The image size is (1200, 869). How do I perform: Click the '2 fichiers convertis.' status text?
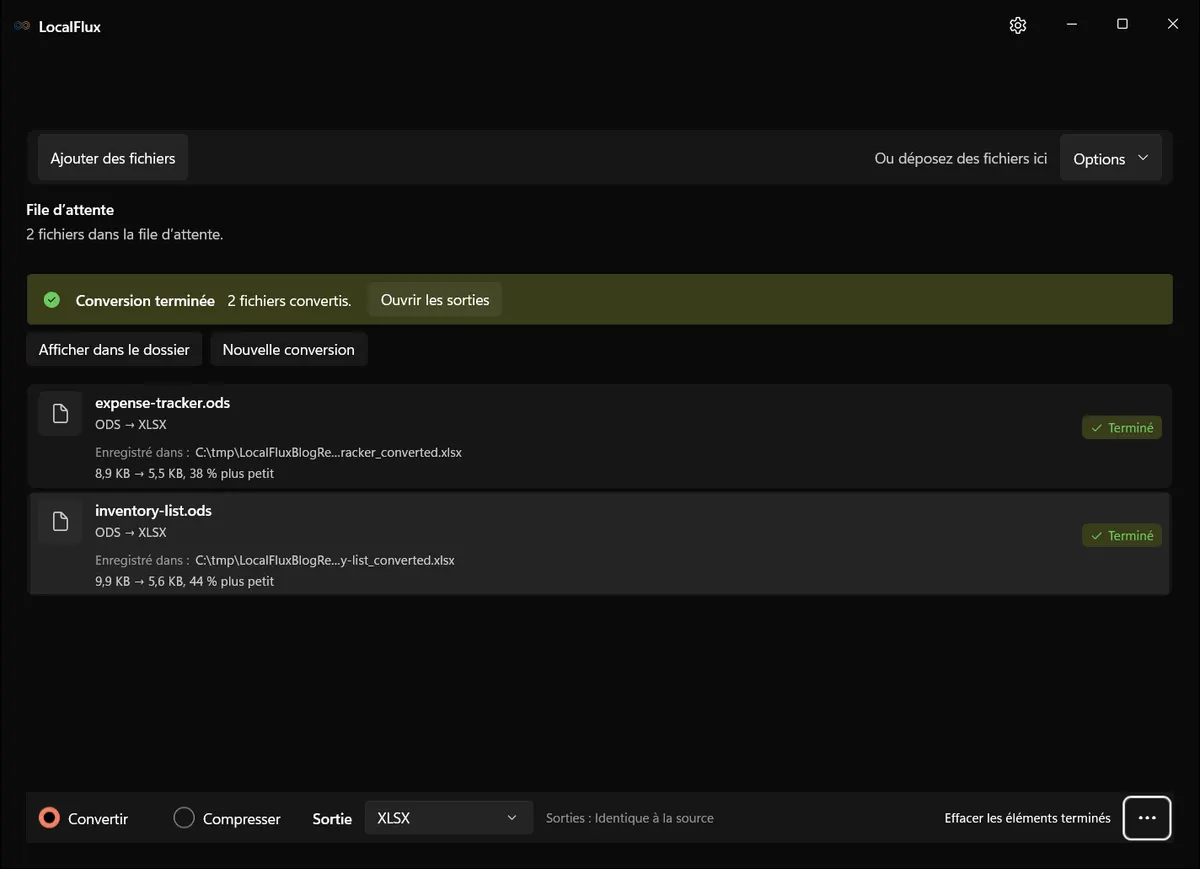(289, 301)
